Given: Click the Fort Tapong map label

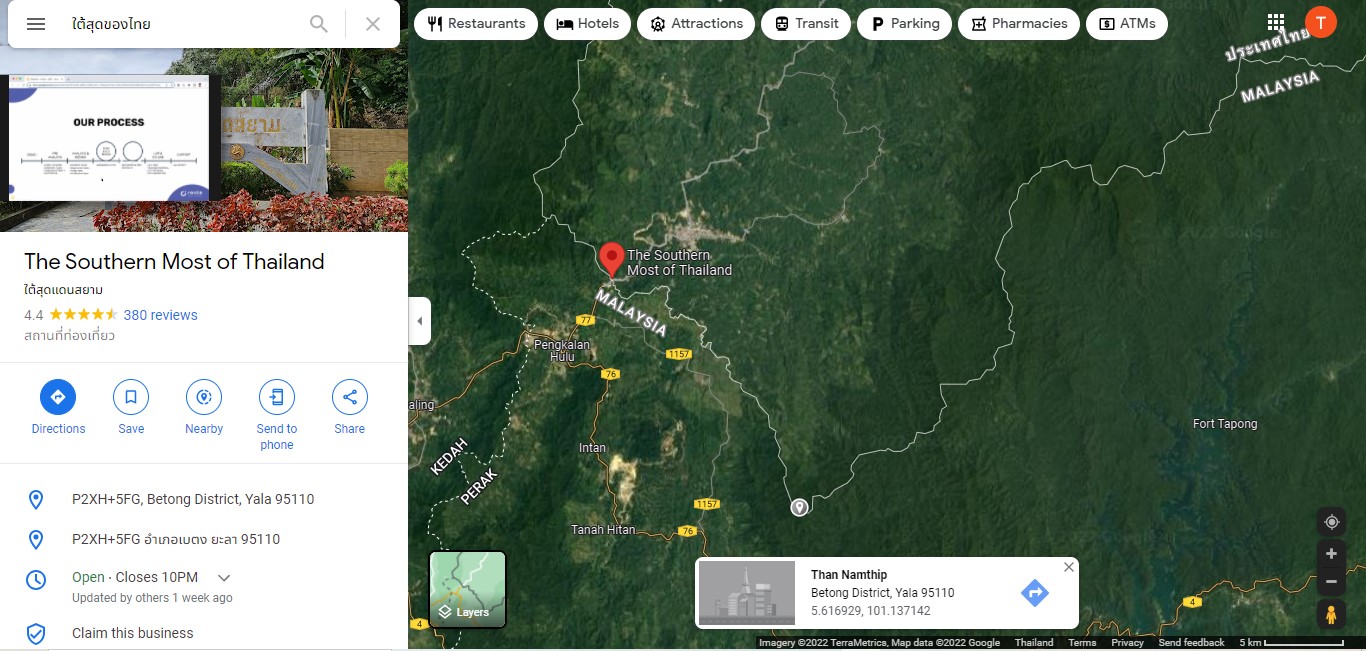Looking at the screenshot, I should [1225, 424].
